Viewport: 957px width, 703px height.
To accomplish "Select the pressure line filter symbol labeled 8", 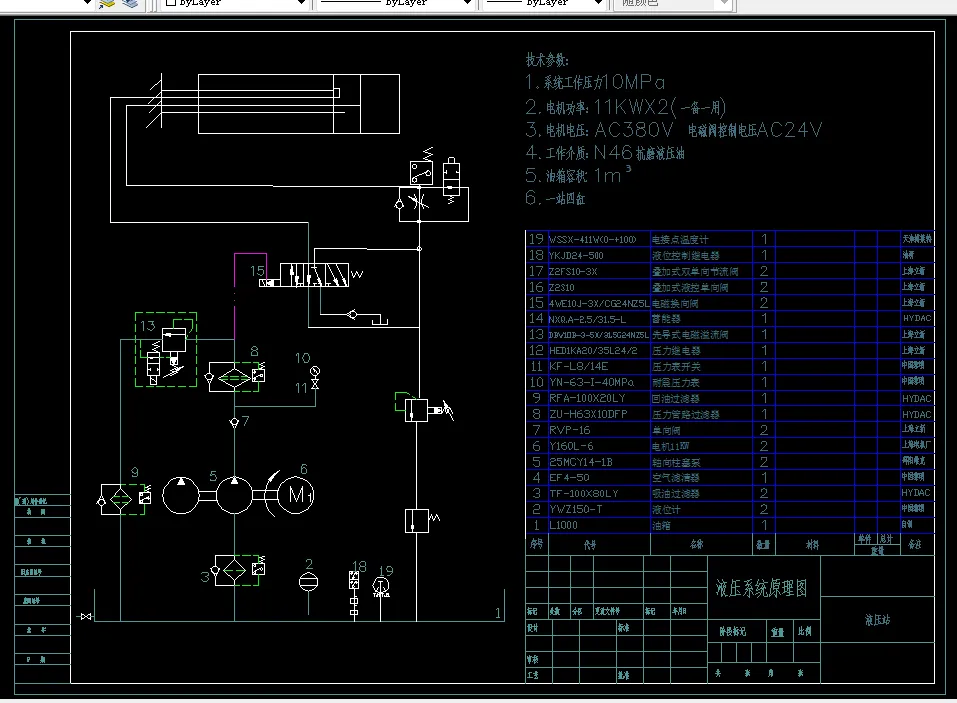I will tap(236, 378).
